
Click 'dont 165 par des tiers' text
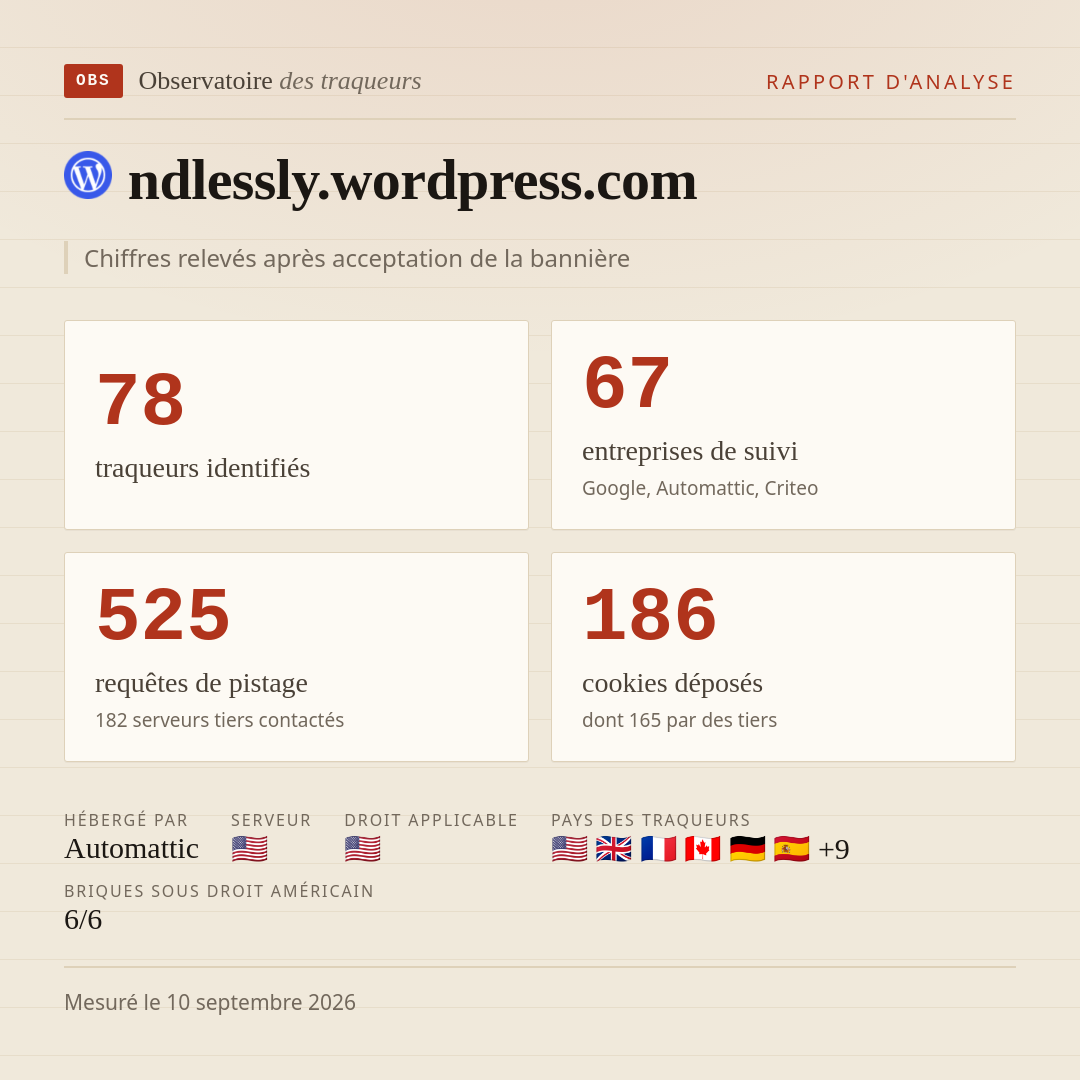679,720
